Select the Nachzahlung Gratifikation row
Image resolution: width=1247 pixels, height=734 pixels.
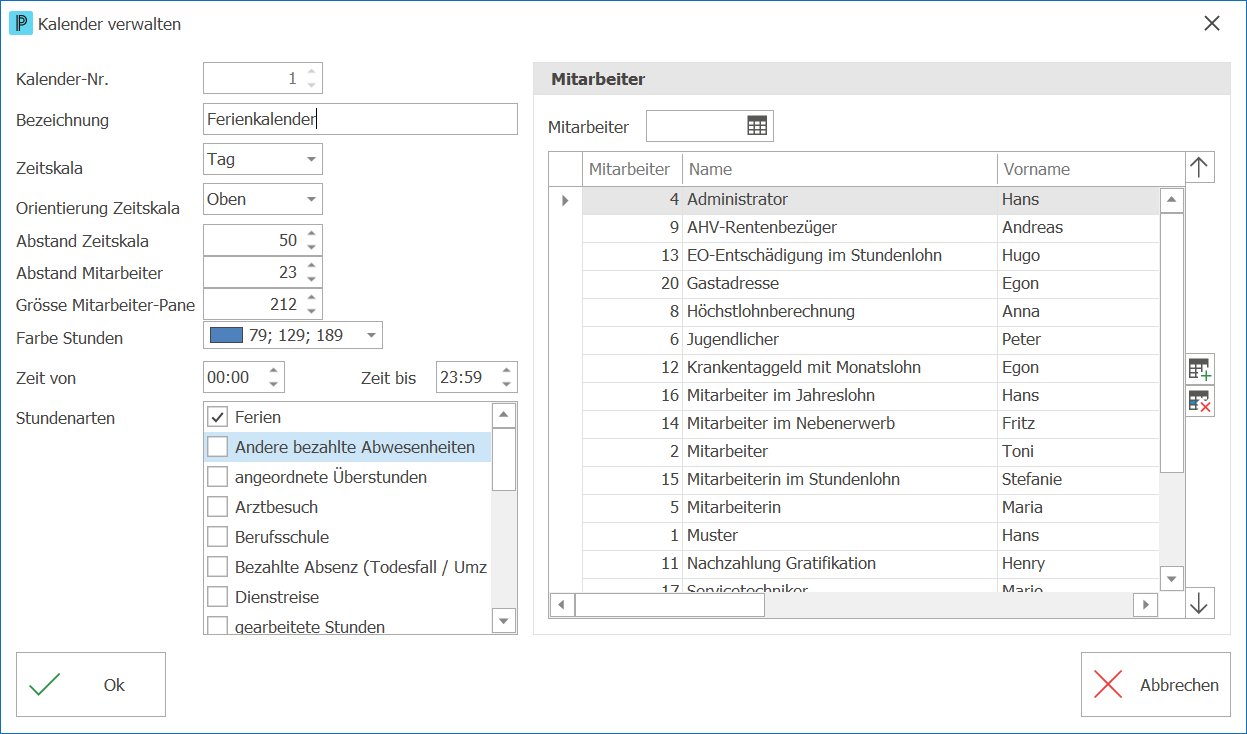pos(870,563)
